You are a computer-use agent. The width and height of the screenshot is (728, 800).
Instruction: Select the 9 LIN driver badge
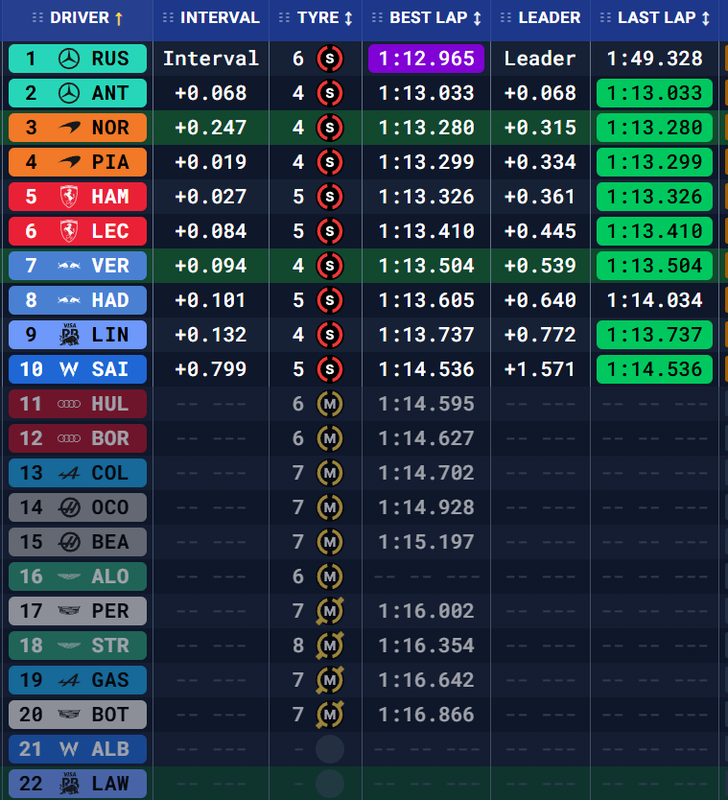click(x=78, y=335)
